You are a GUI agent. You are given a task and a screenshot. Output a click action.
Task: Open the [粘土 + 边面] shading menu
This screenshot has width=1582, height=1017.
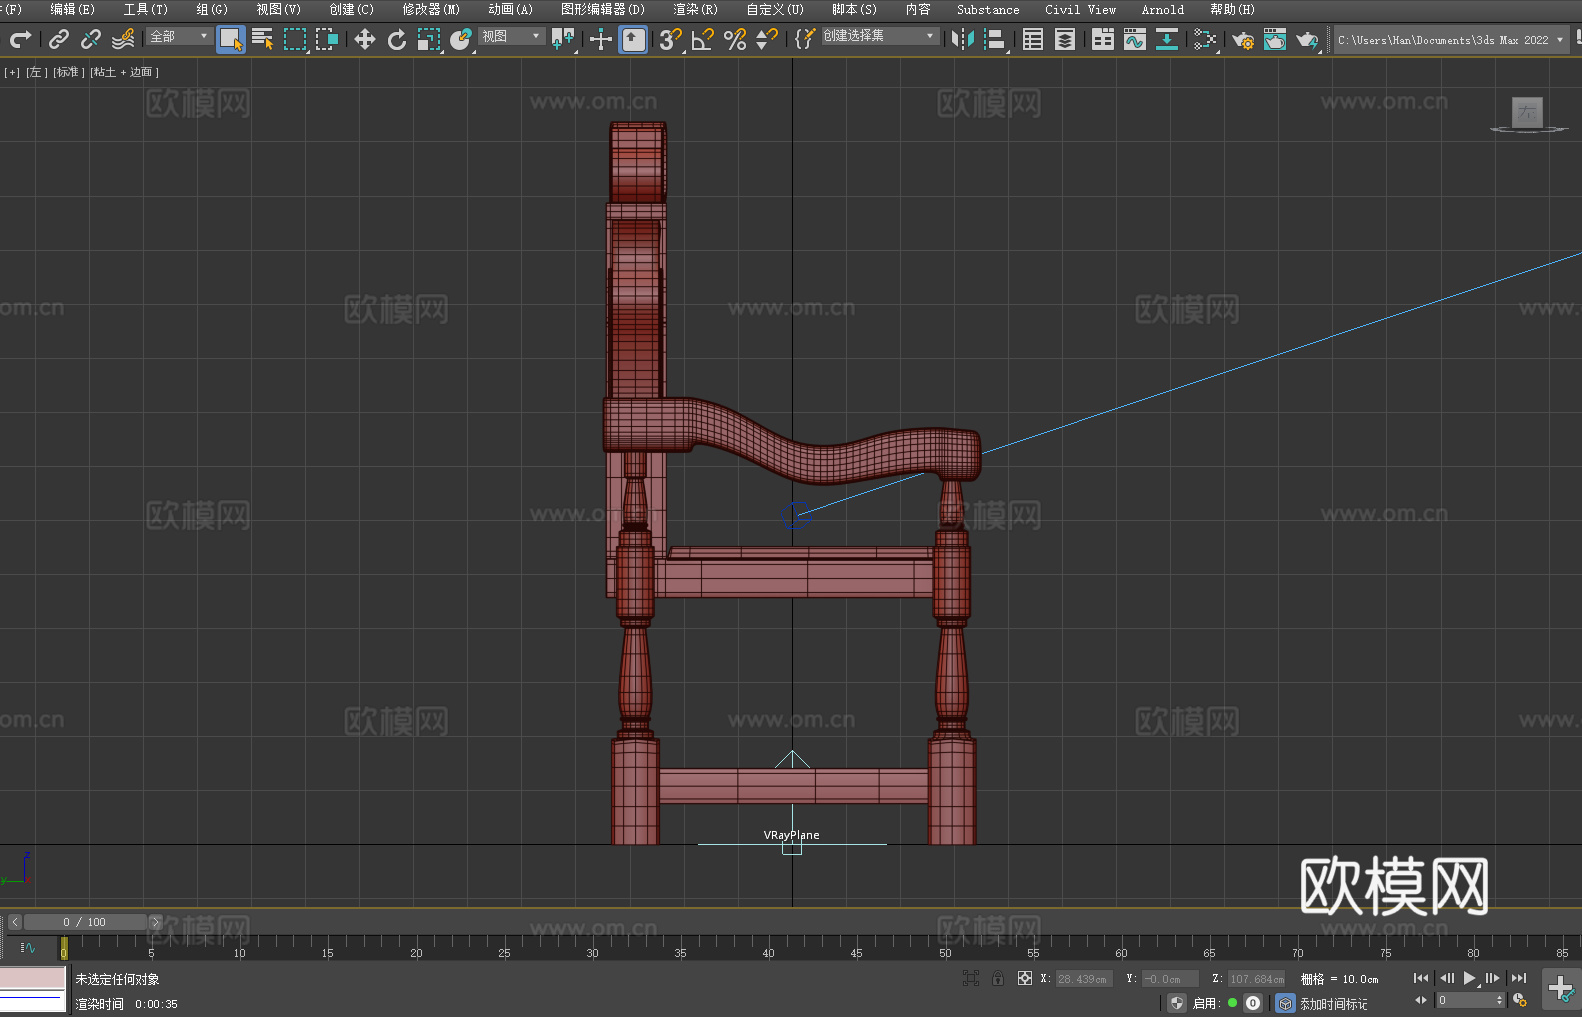(x=125, y=72)
